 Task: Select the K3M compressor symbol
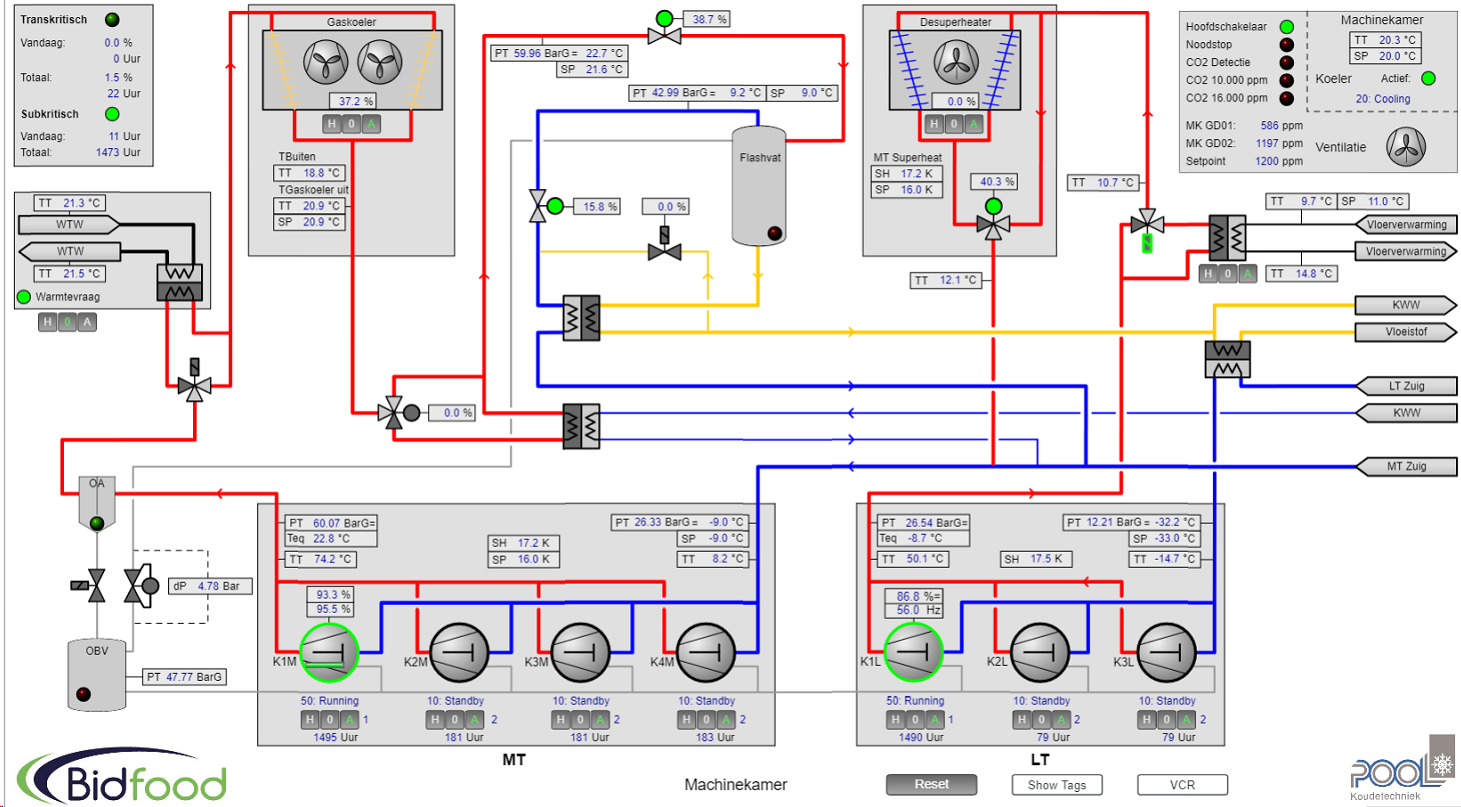581,651
